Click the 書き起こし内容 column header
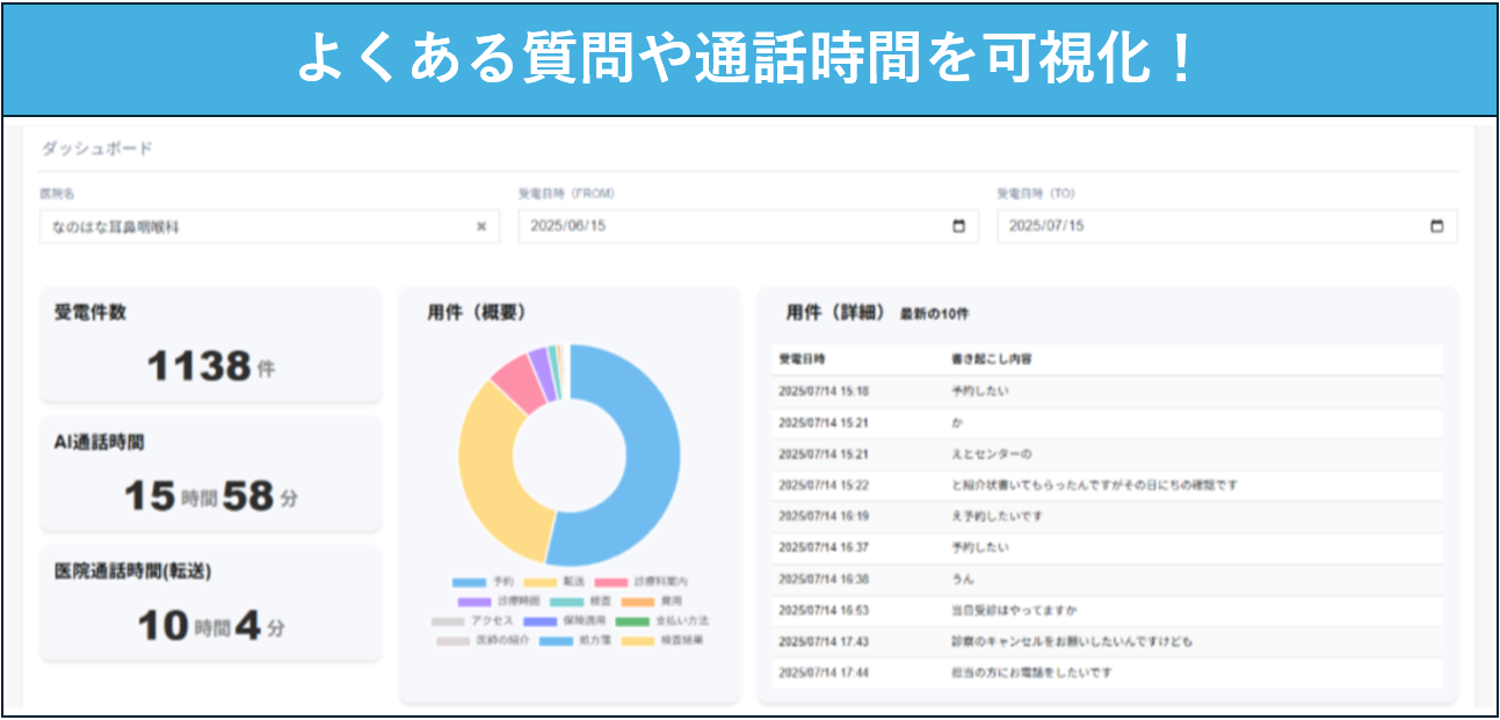The image size is (1500, 720). point(992,358)
